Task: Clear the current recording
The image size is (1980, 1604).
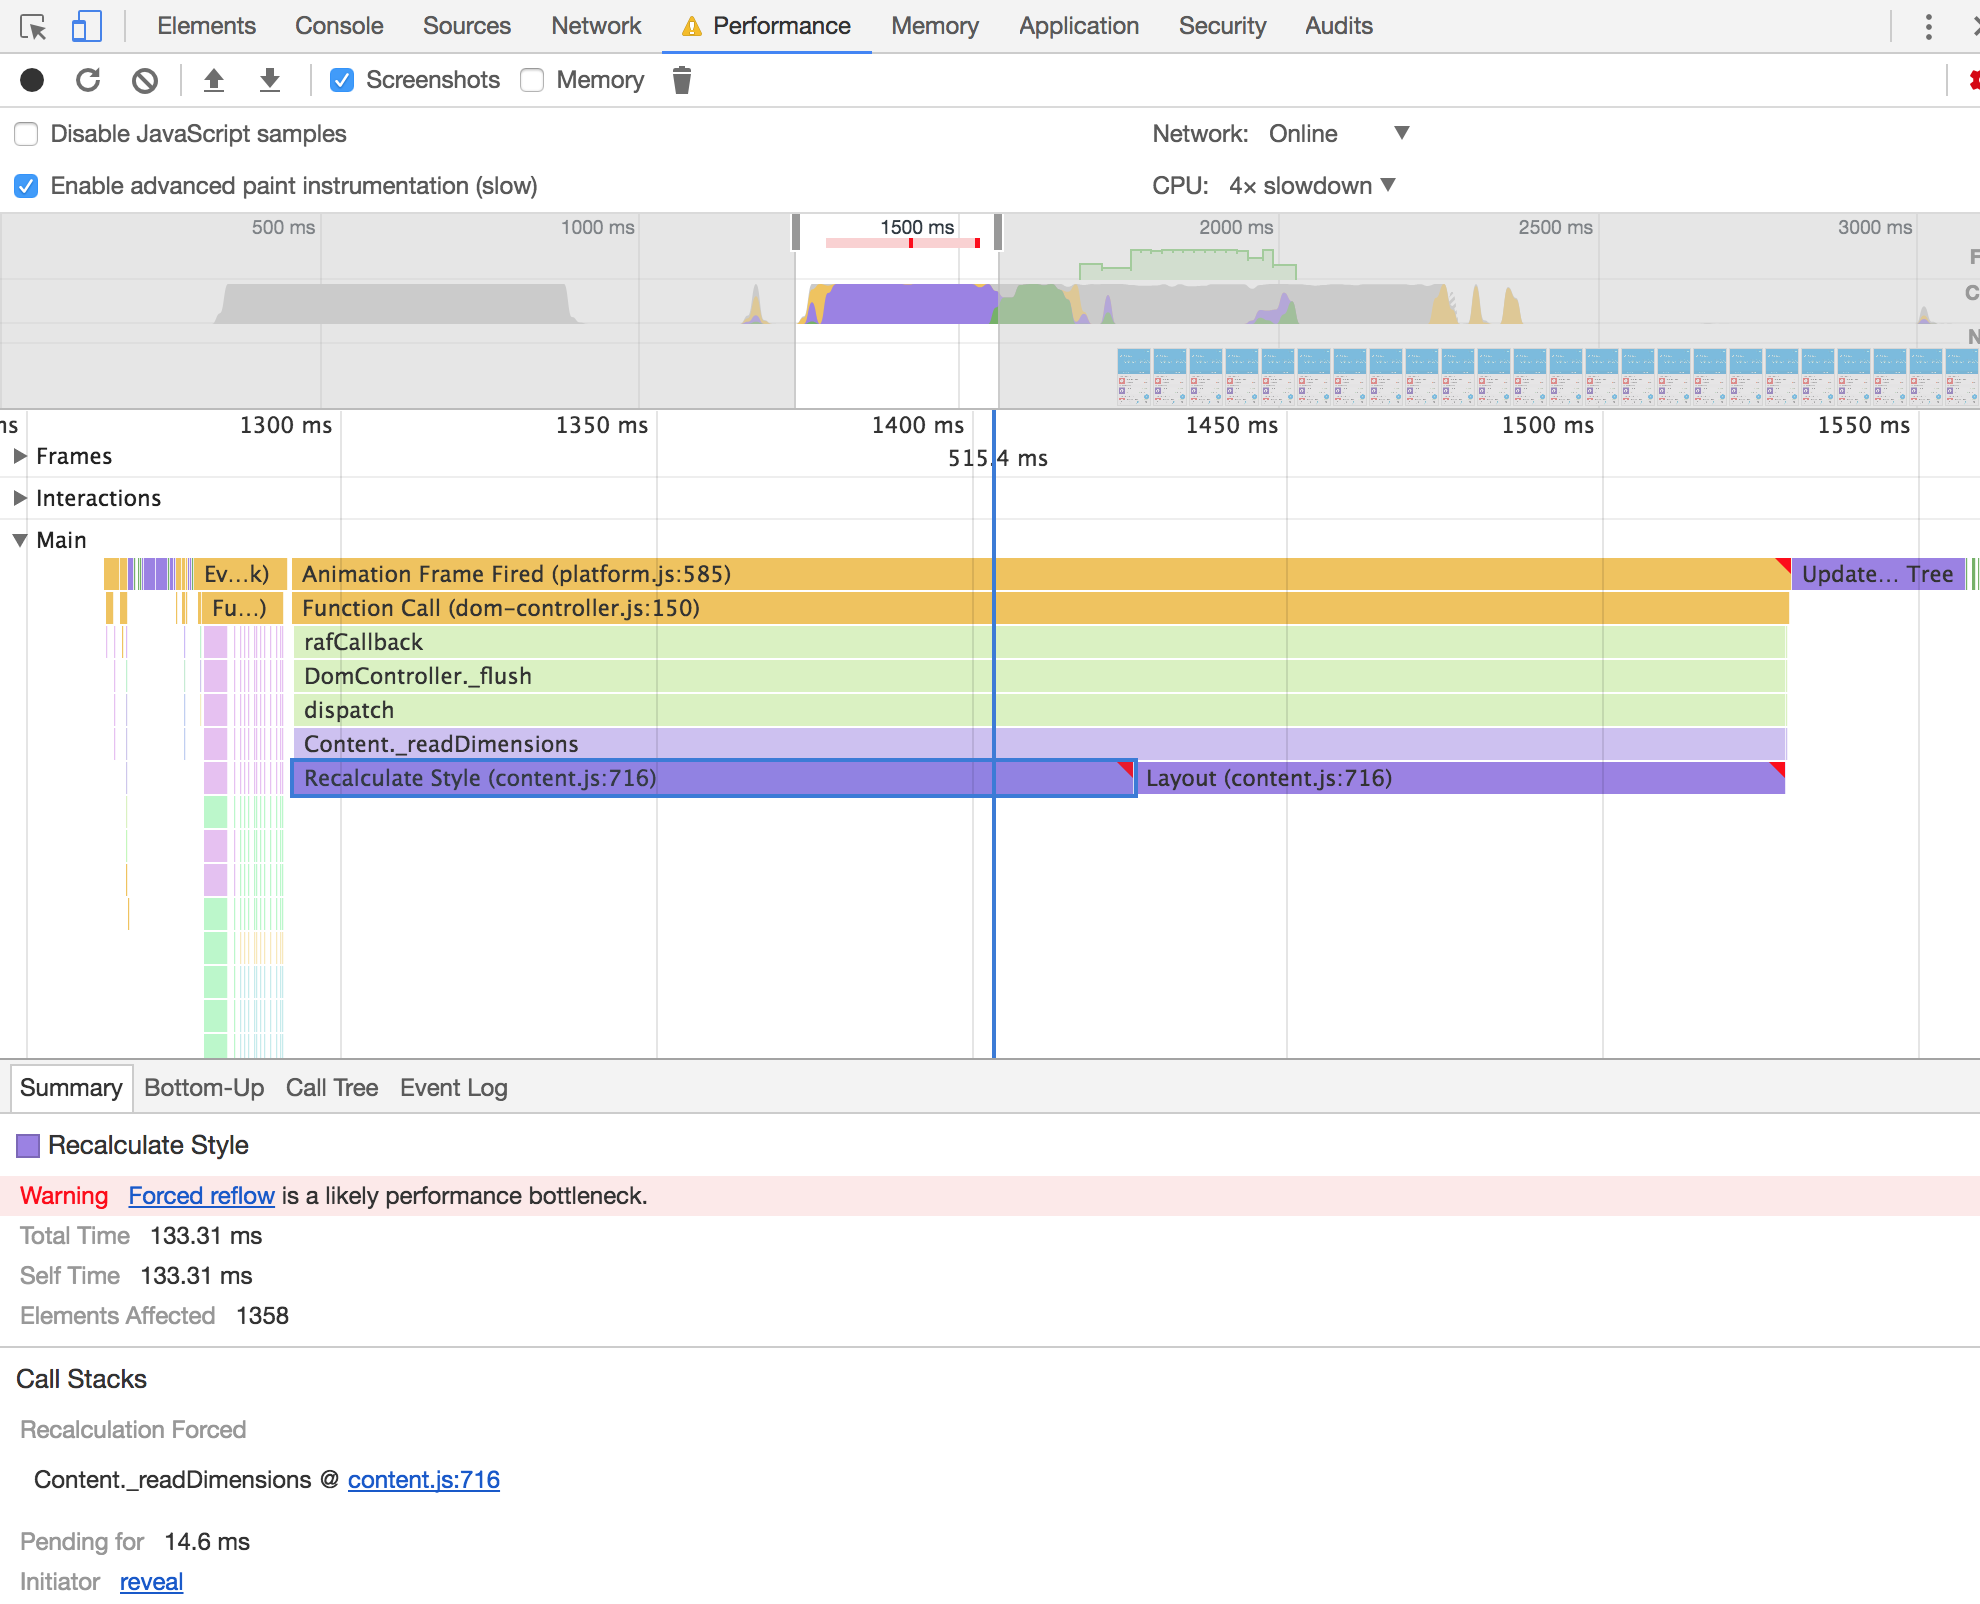Action: [144, 80]
